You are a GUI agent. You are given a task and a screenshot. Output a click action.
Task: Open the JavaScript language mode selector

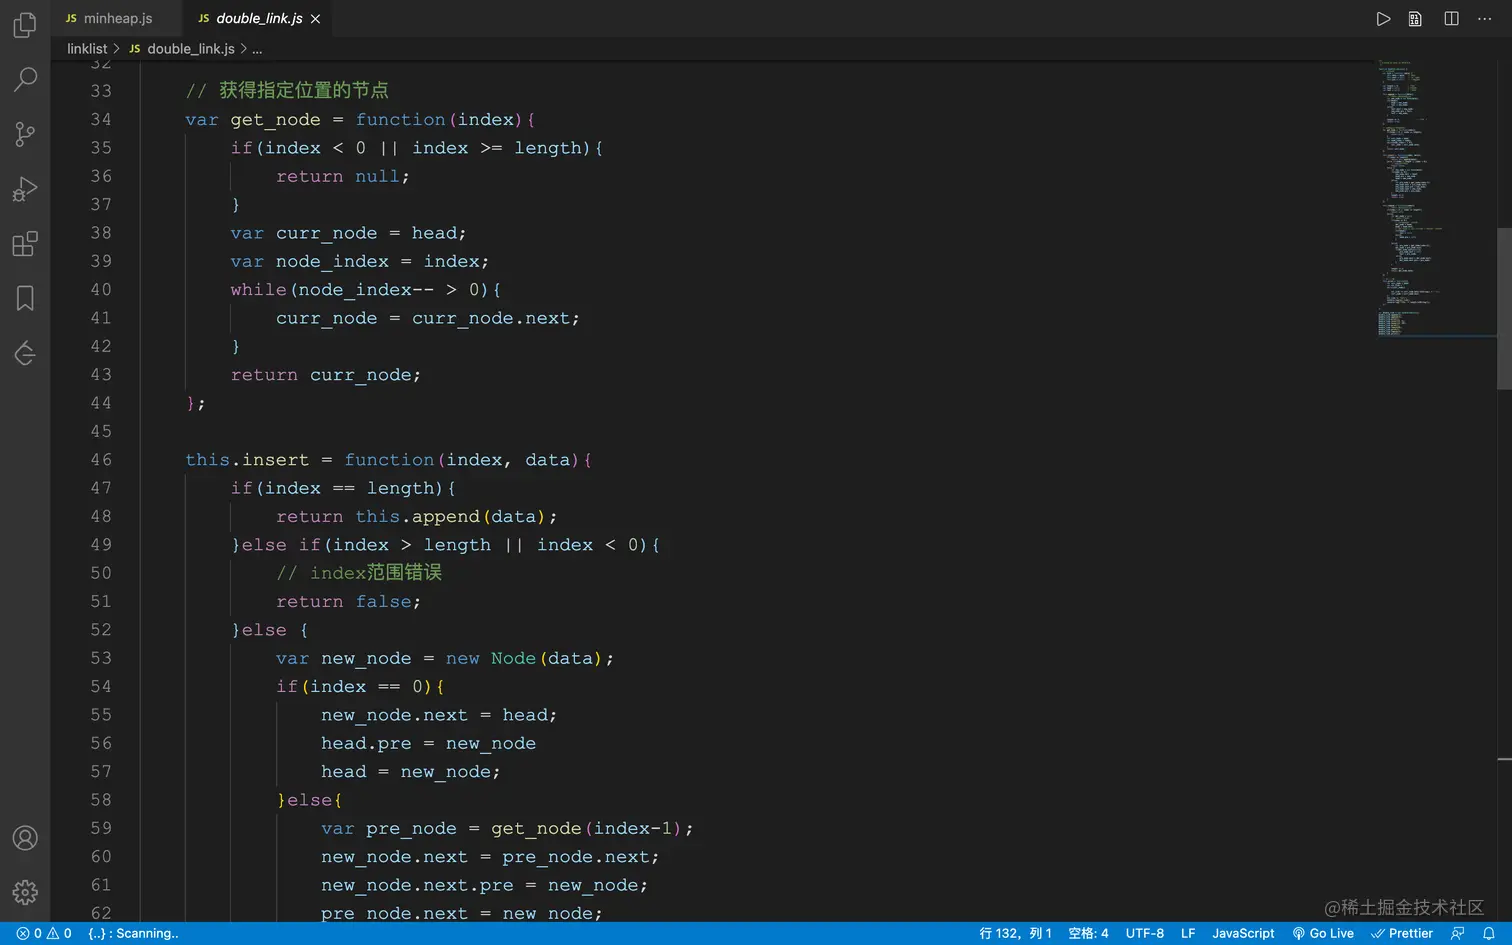pos(1243,933)
